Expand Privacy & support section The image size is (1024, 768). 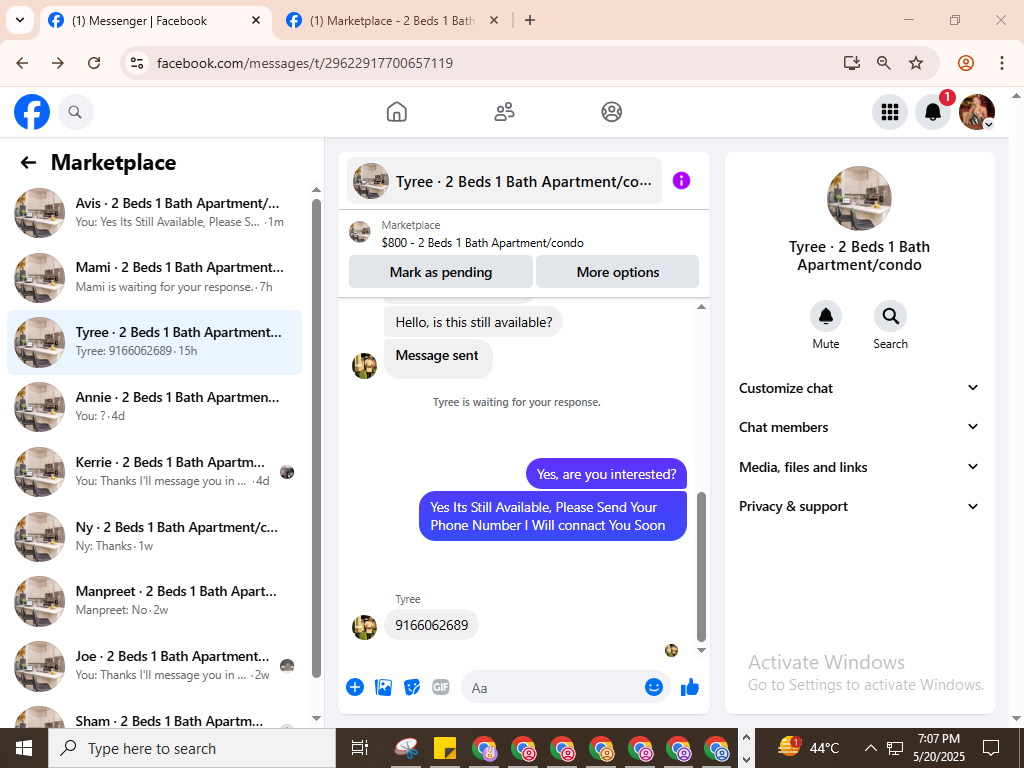click(x=859, y=507)
